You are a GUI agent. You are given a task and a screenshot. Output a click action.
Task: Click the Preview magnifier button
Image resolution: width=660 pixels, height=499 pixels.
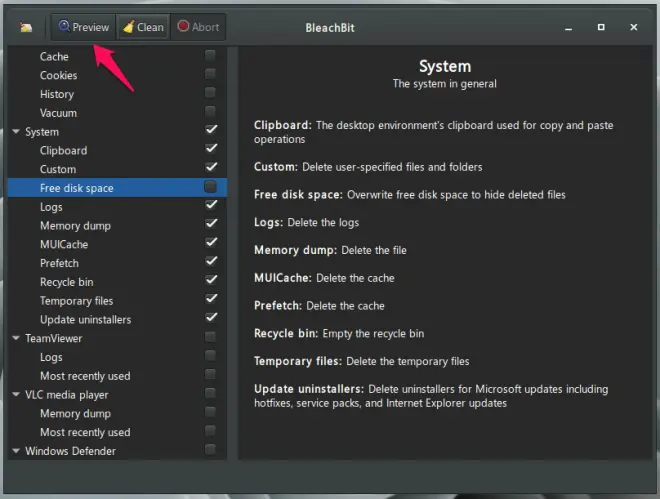click(x=83, y=27)
